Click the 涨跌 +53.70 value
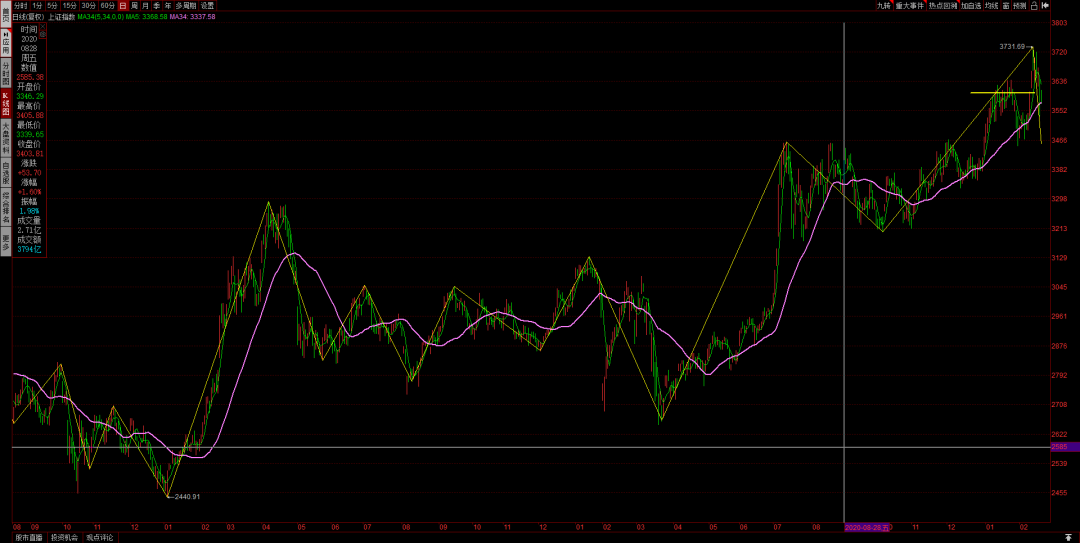Viewport: 1080px width, 543px height. pyautogui.click(x=30, y=173)
